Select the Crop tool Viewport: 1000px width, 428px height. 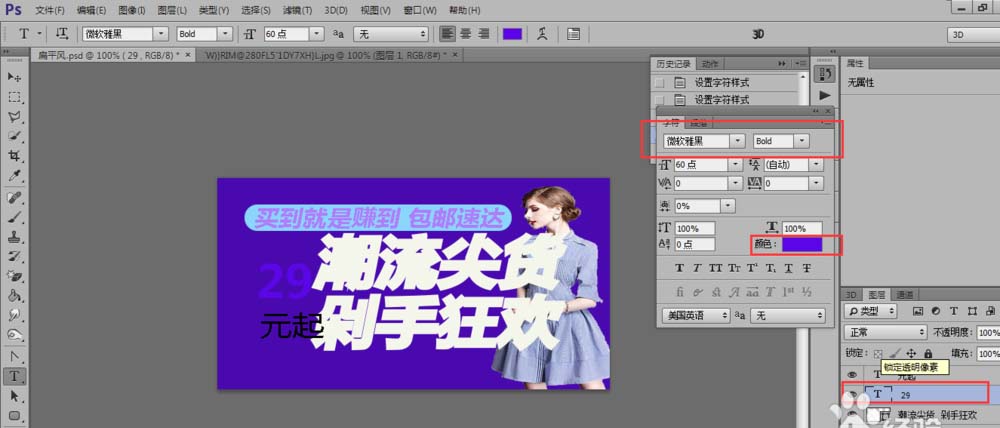point(15,156)
